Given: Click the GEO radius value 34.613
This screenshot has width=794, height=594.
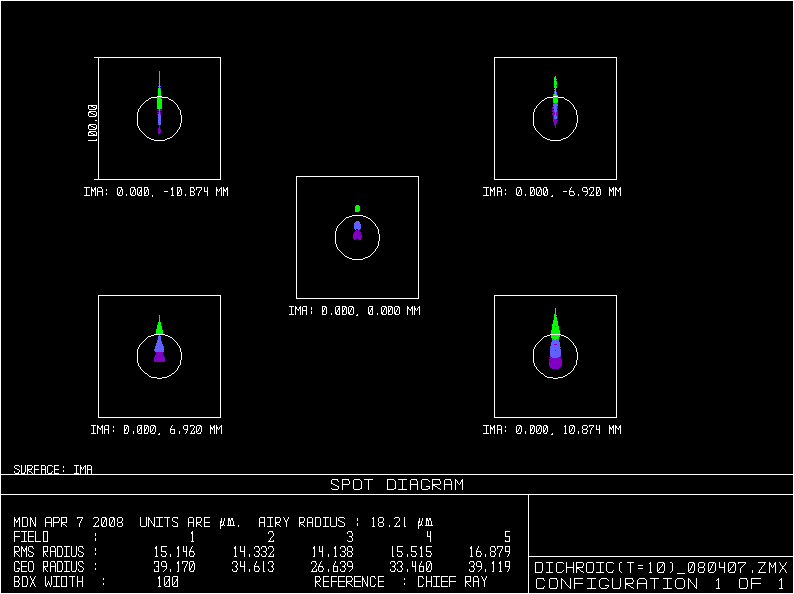Looking at the screenshot, I should [253, 567].
